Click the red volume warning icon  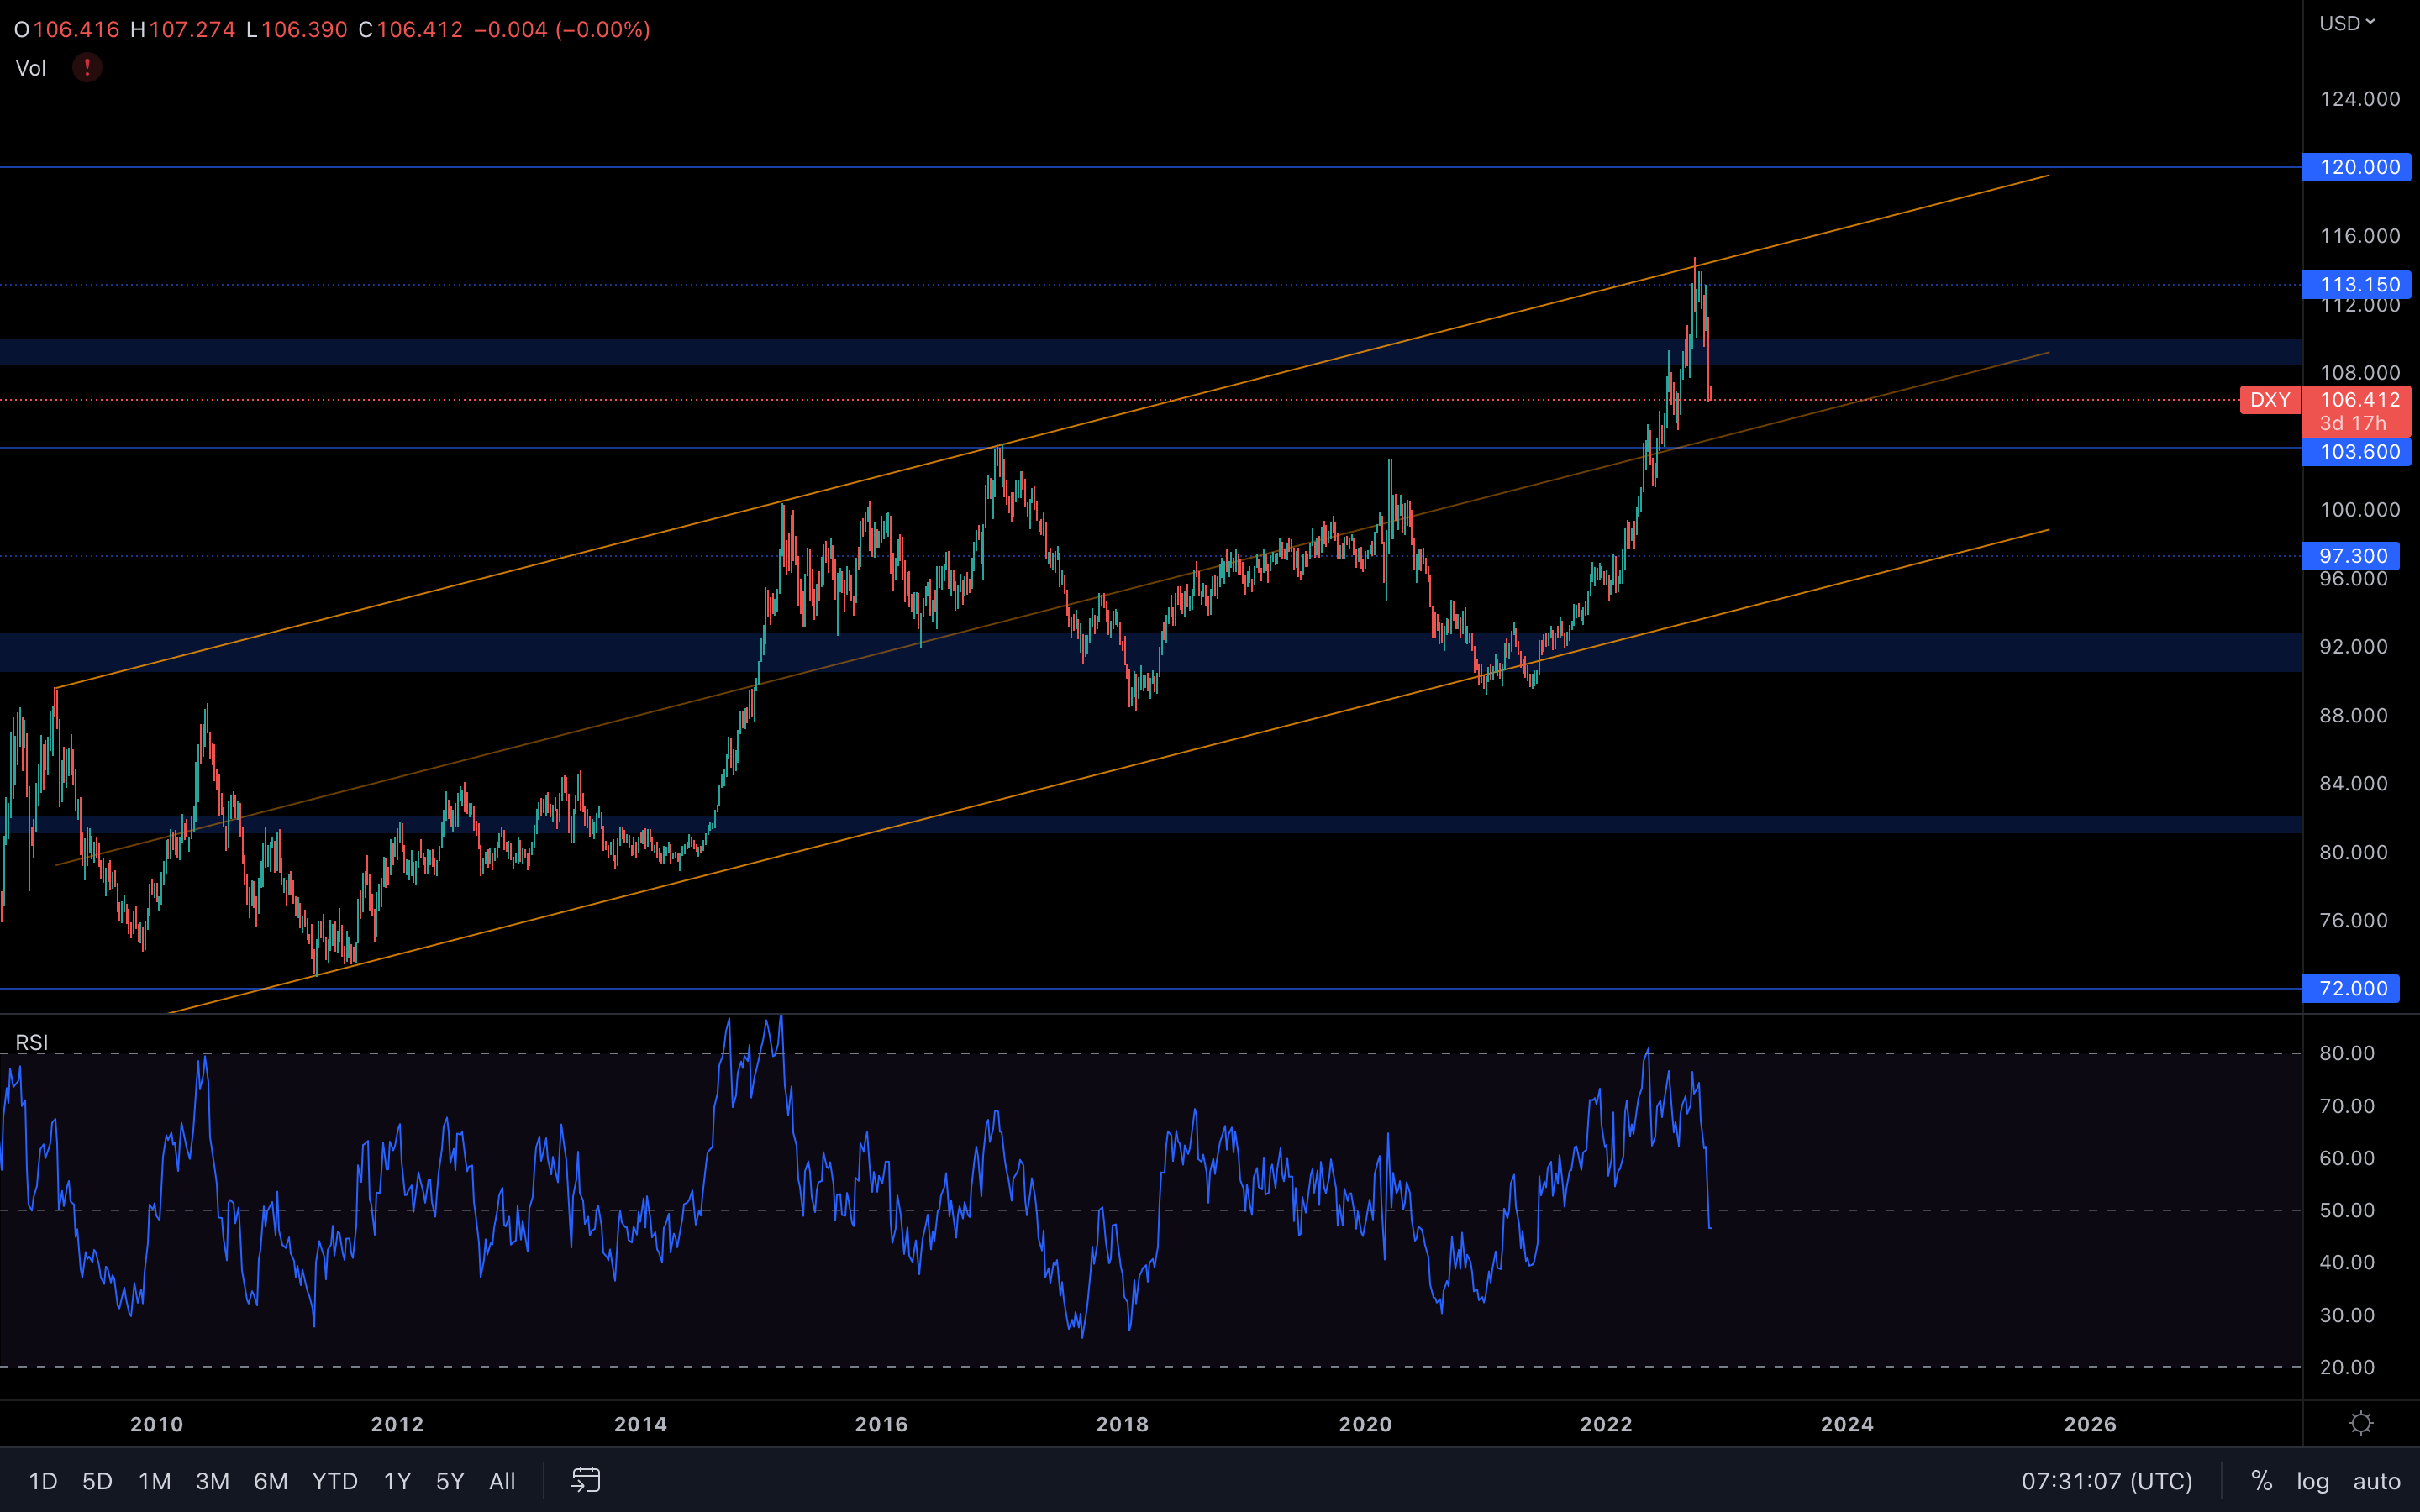coord(87,68)
